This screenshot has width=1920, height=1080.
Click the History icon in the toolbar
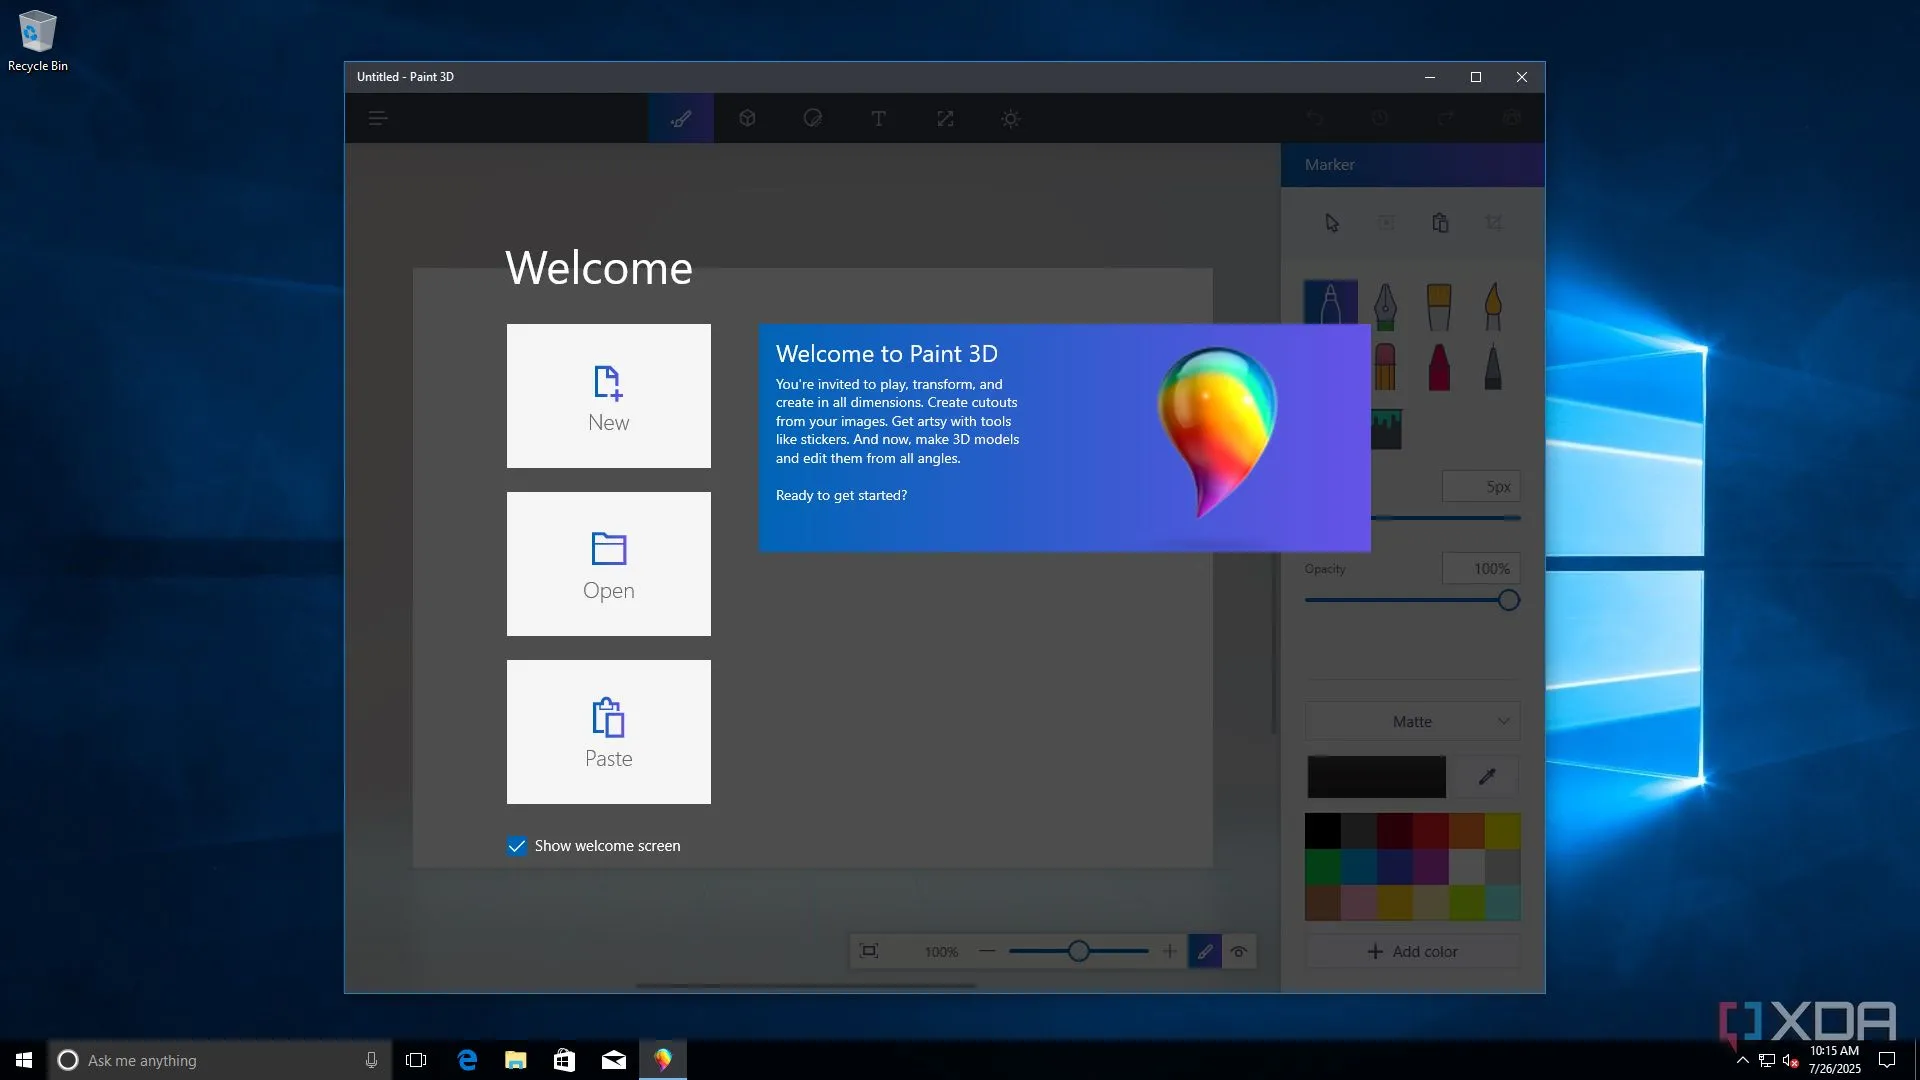pos(1380,118)
